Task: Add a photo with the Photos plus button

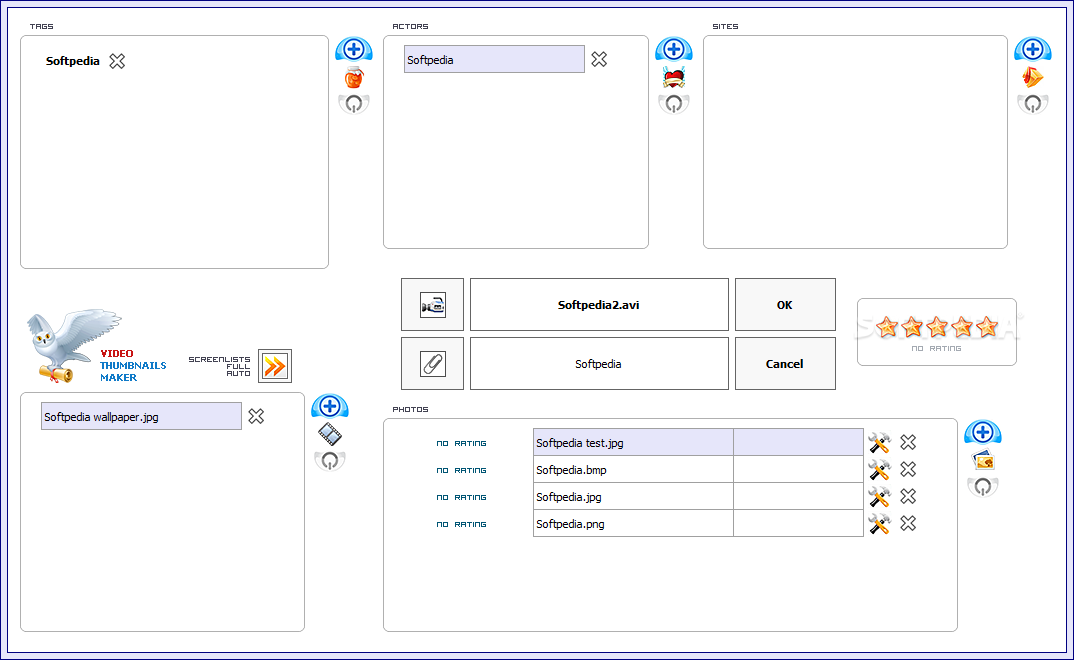Action: pos(982,433)
